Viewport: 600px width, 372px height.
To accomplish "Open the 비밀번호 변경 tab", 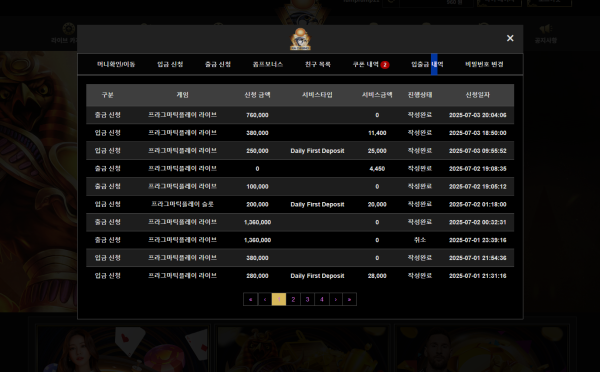I will click(484, 64).
